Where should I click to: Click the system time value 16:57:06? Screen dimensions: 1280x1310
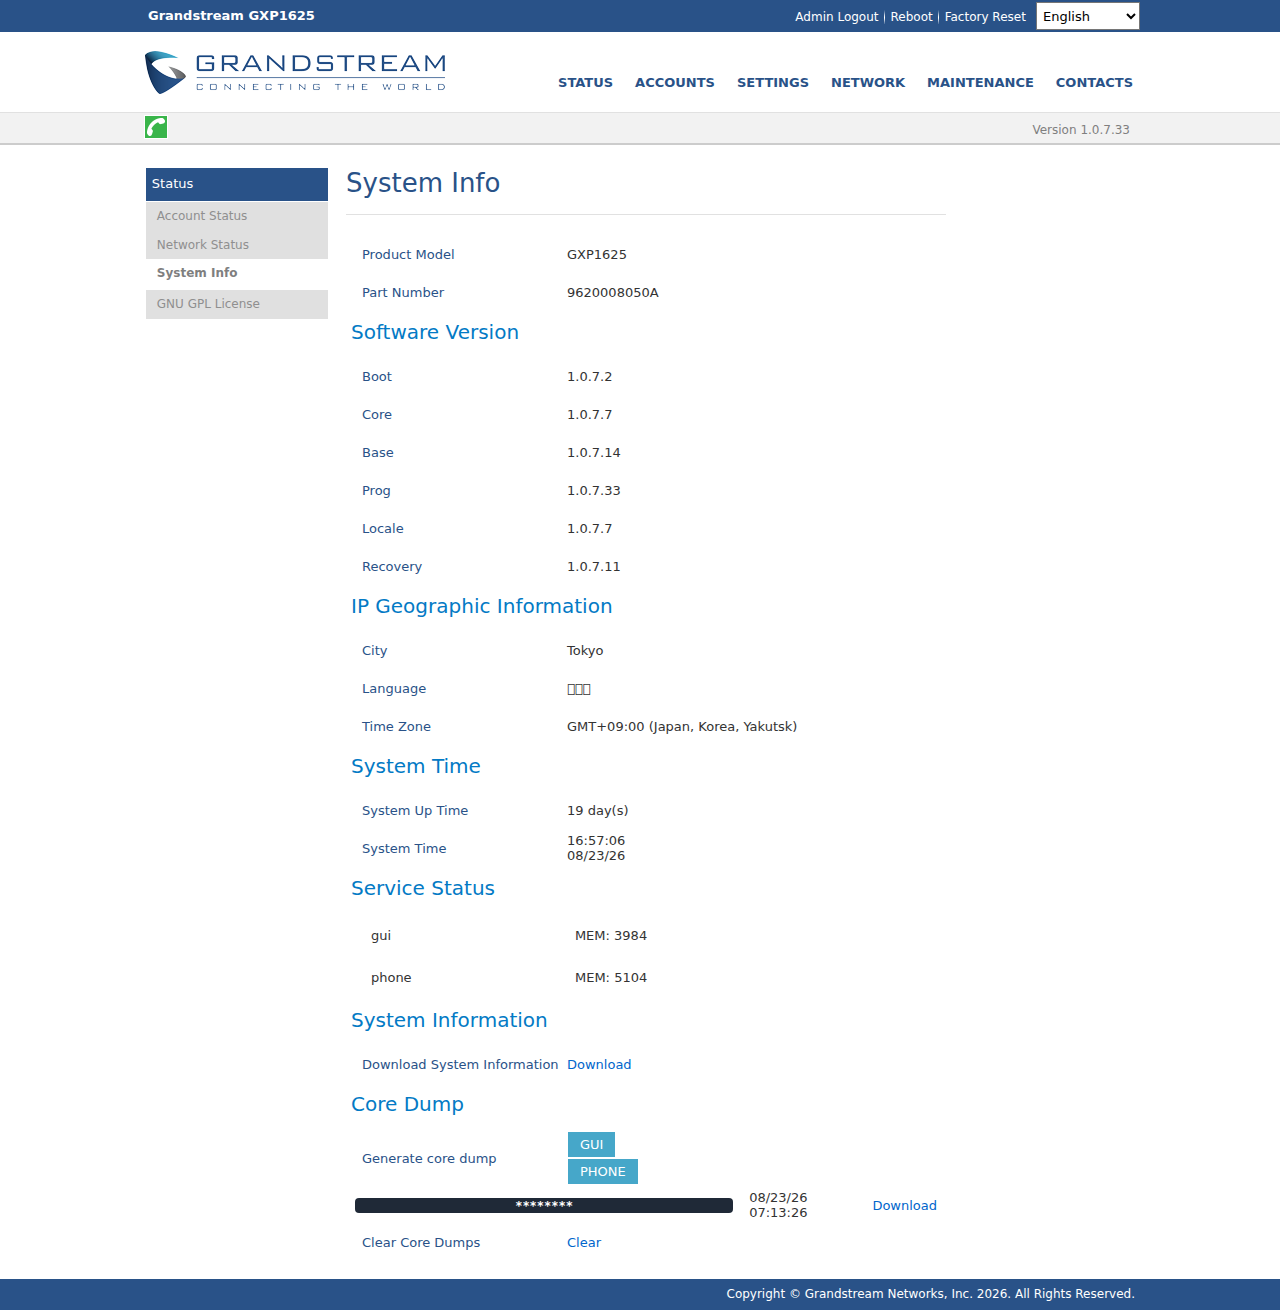coord(596,841)
